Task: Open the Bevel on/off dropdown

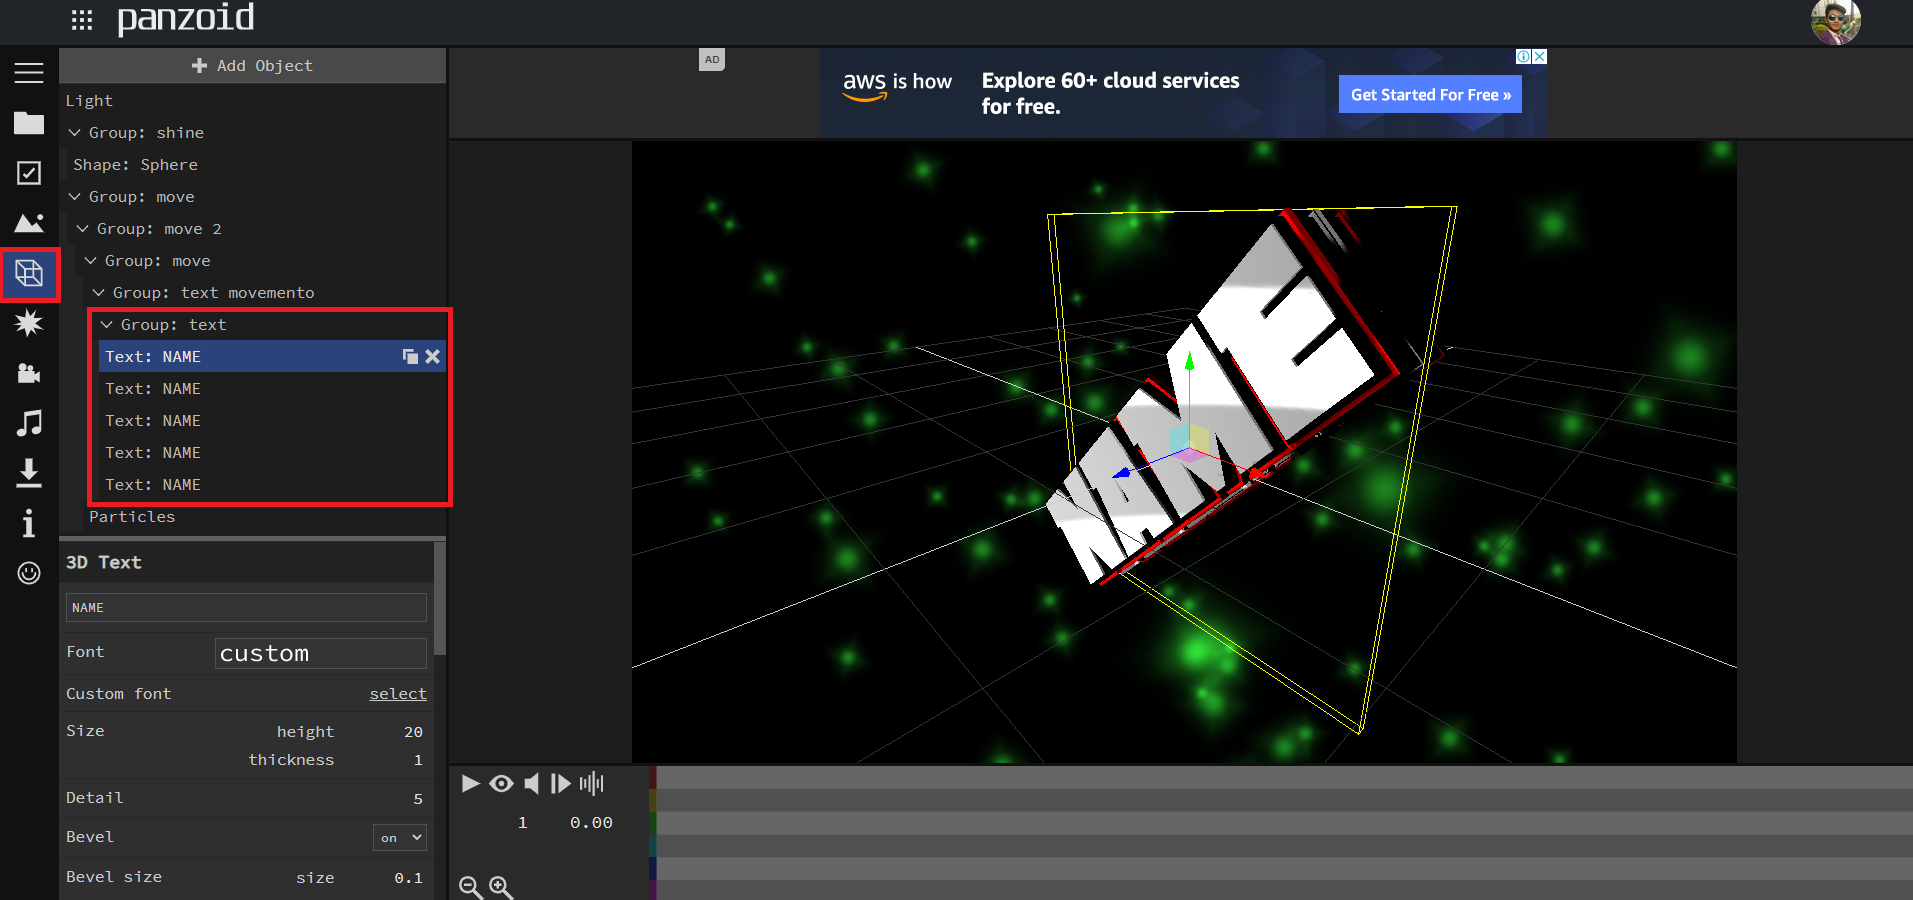Action: (x=400, y=838)
